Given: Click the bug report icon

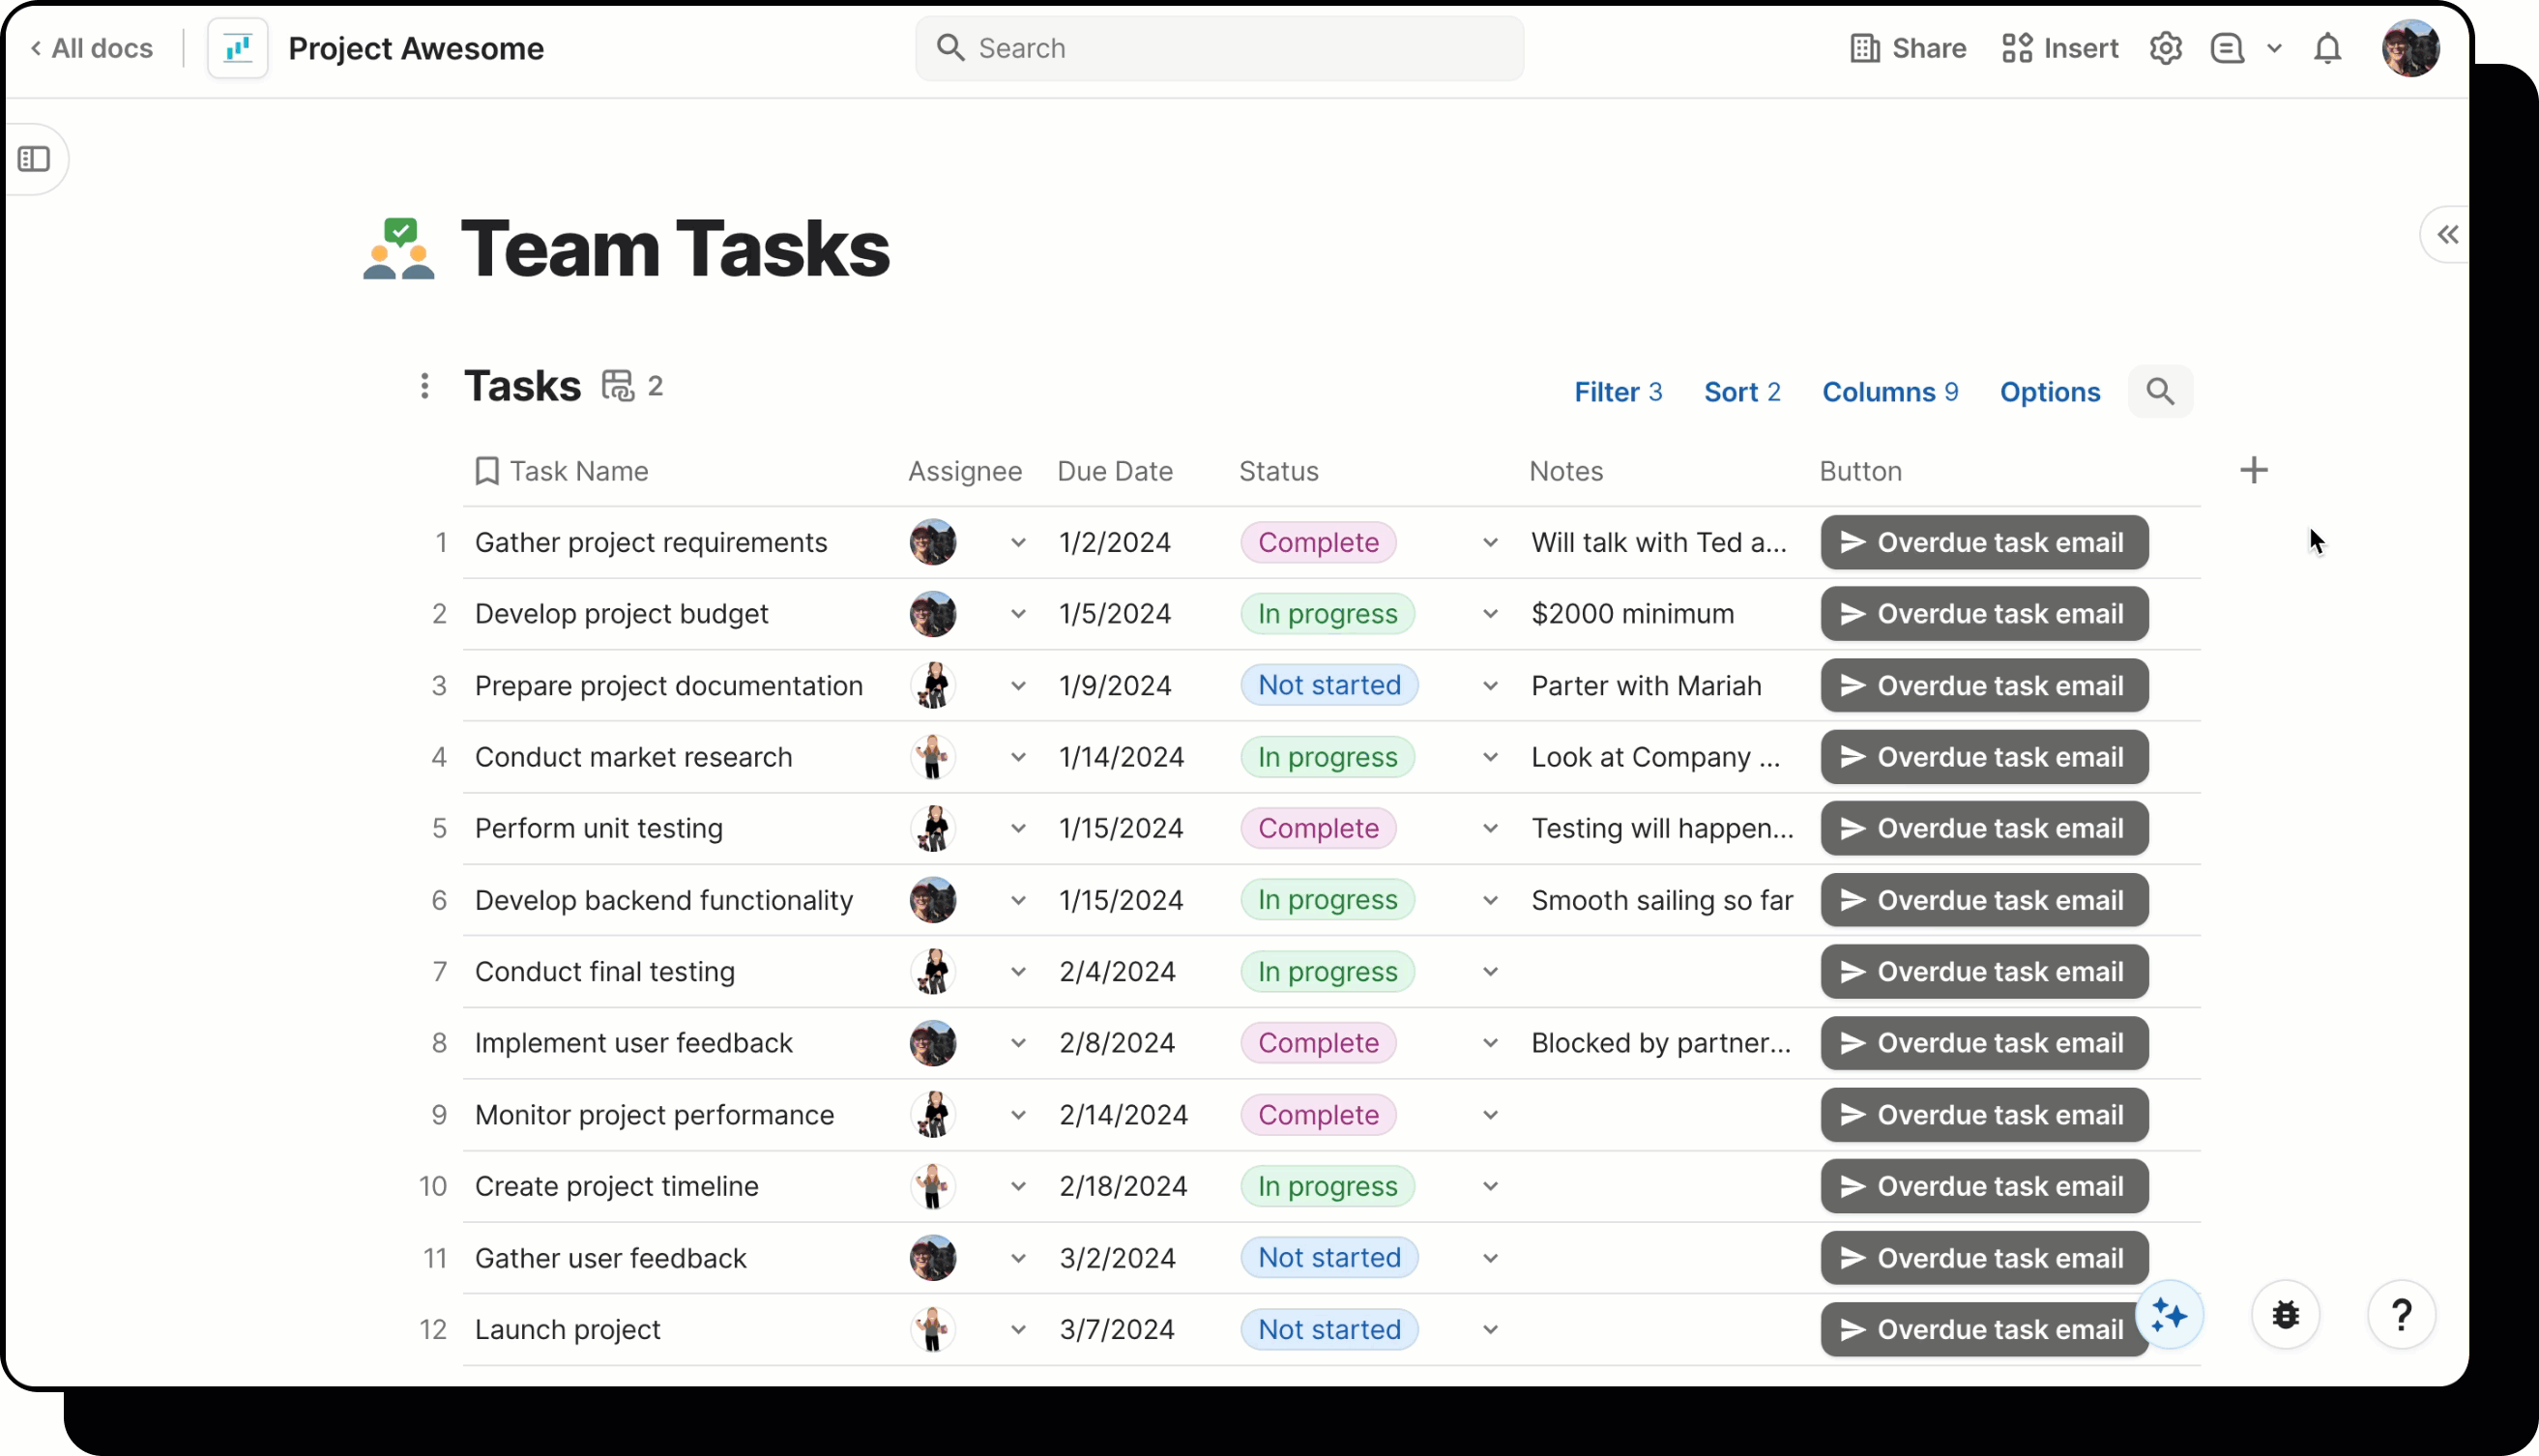Looking at the screenshot, I should pyautogui.click(x=2285, y=1315).
